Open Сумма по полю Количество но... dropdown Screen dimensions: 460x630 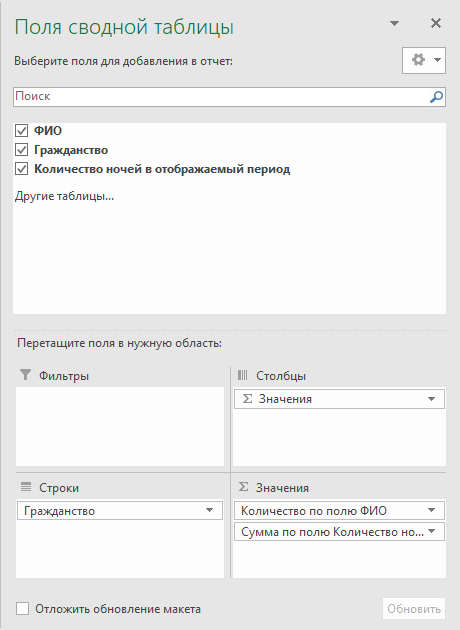[x=431, y=532]
